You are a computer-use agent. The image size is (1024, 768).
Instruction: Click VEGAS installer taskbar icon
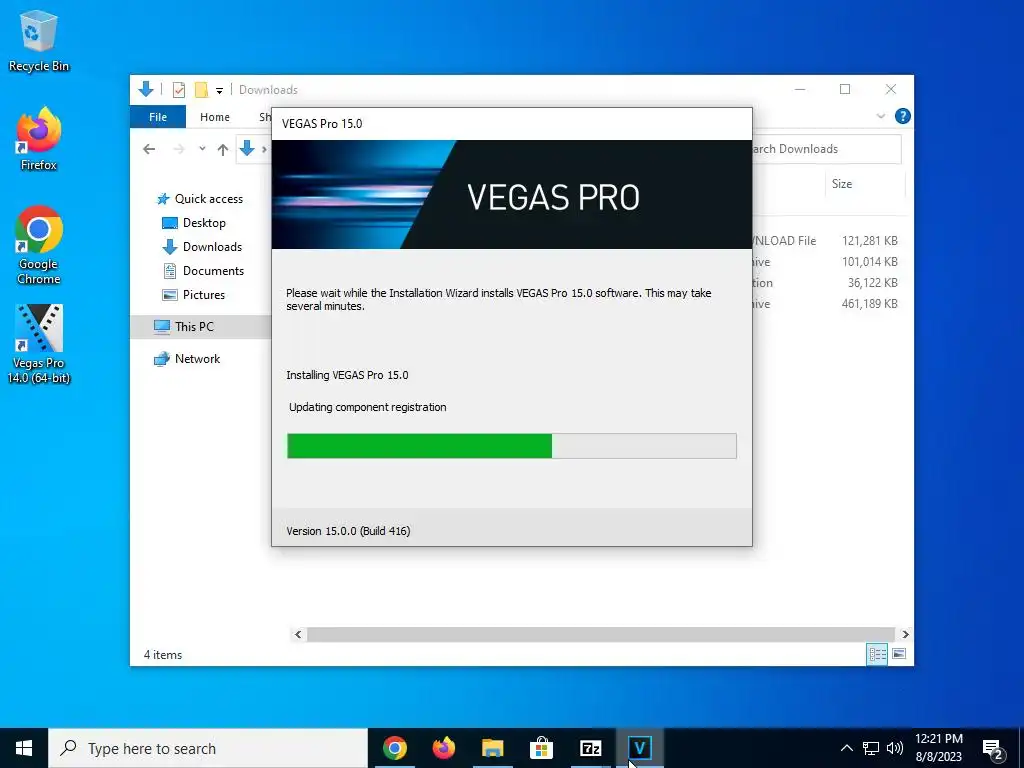point(639,748)
